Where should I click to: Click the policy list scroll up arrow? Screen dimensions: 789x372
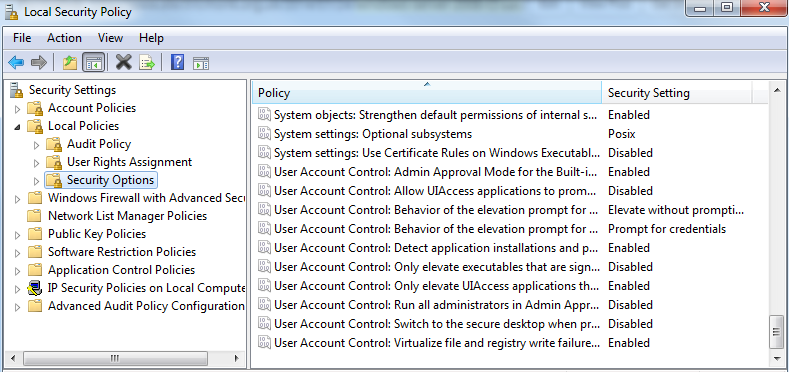point(776,90)
